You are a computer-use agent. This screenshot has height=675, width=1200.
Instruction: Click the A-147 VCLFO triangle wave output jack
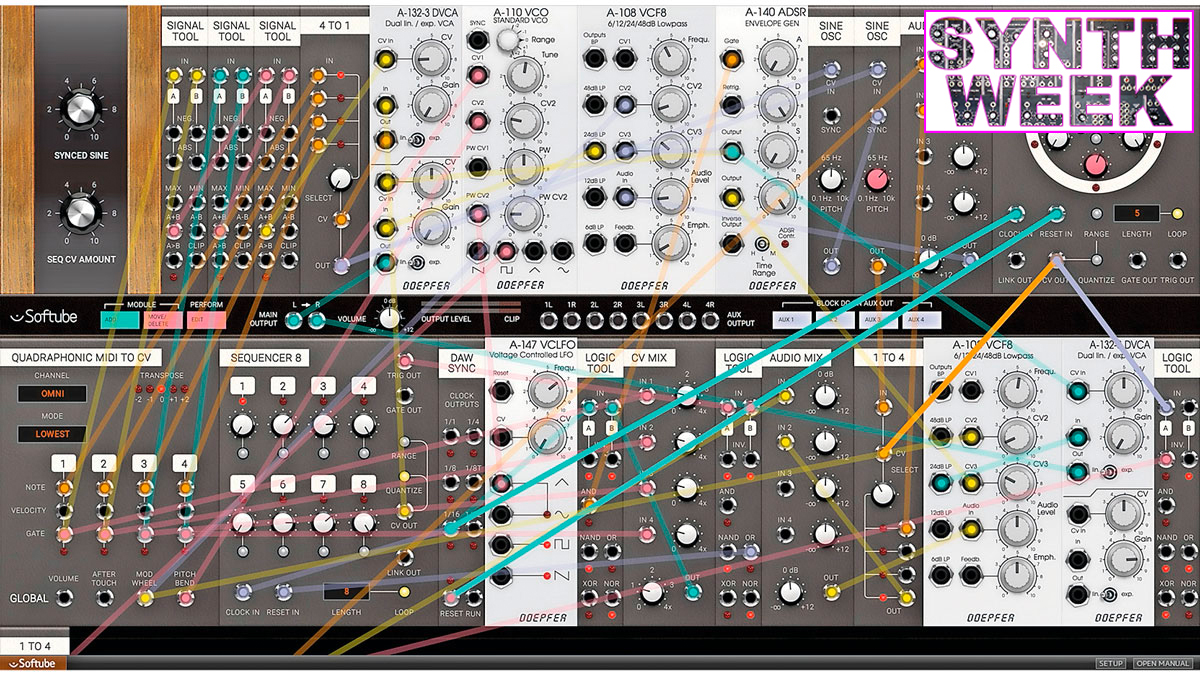502,483
